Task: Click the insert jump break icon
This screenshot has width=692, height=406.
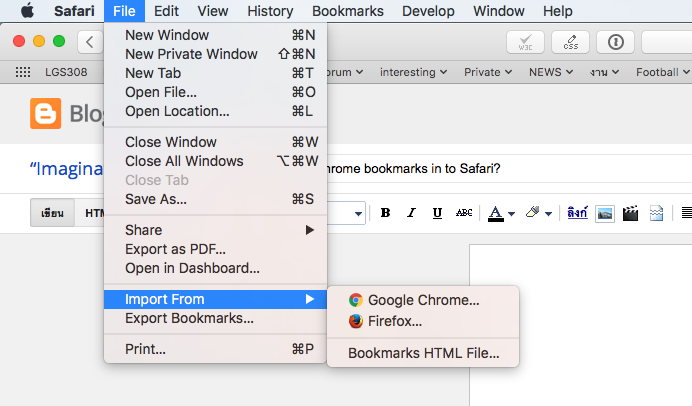Action: pyautogui.click(x=656, y=213)
